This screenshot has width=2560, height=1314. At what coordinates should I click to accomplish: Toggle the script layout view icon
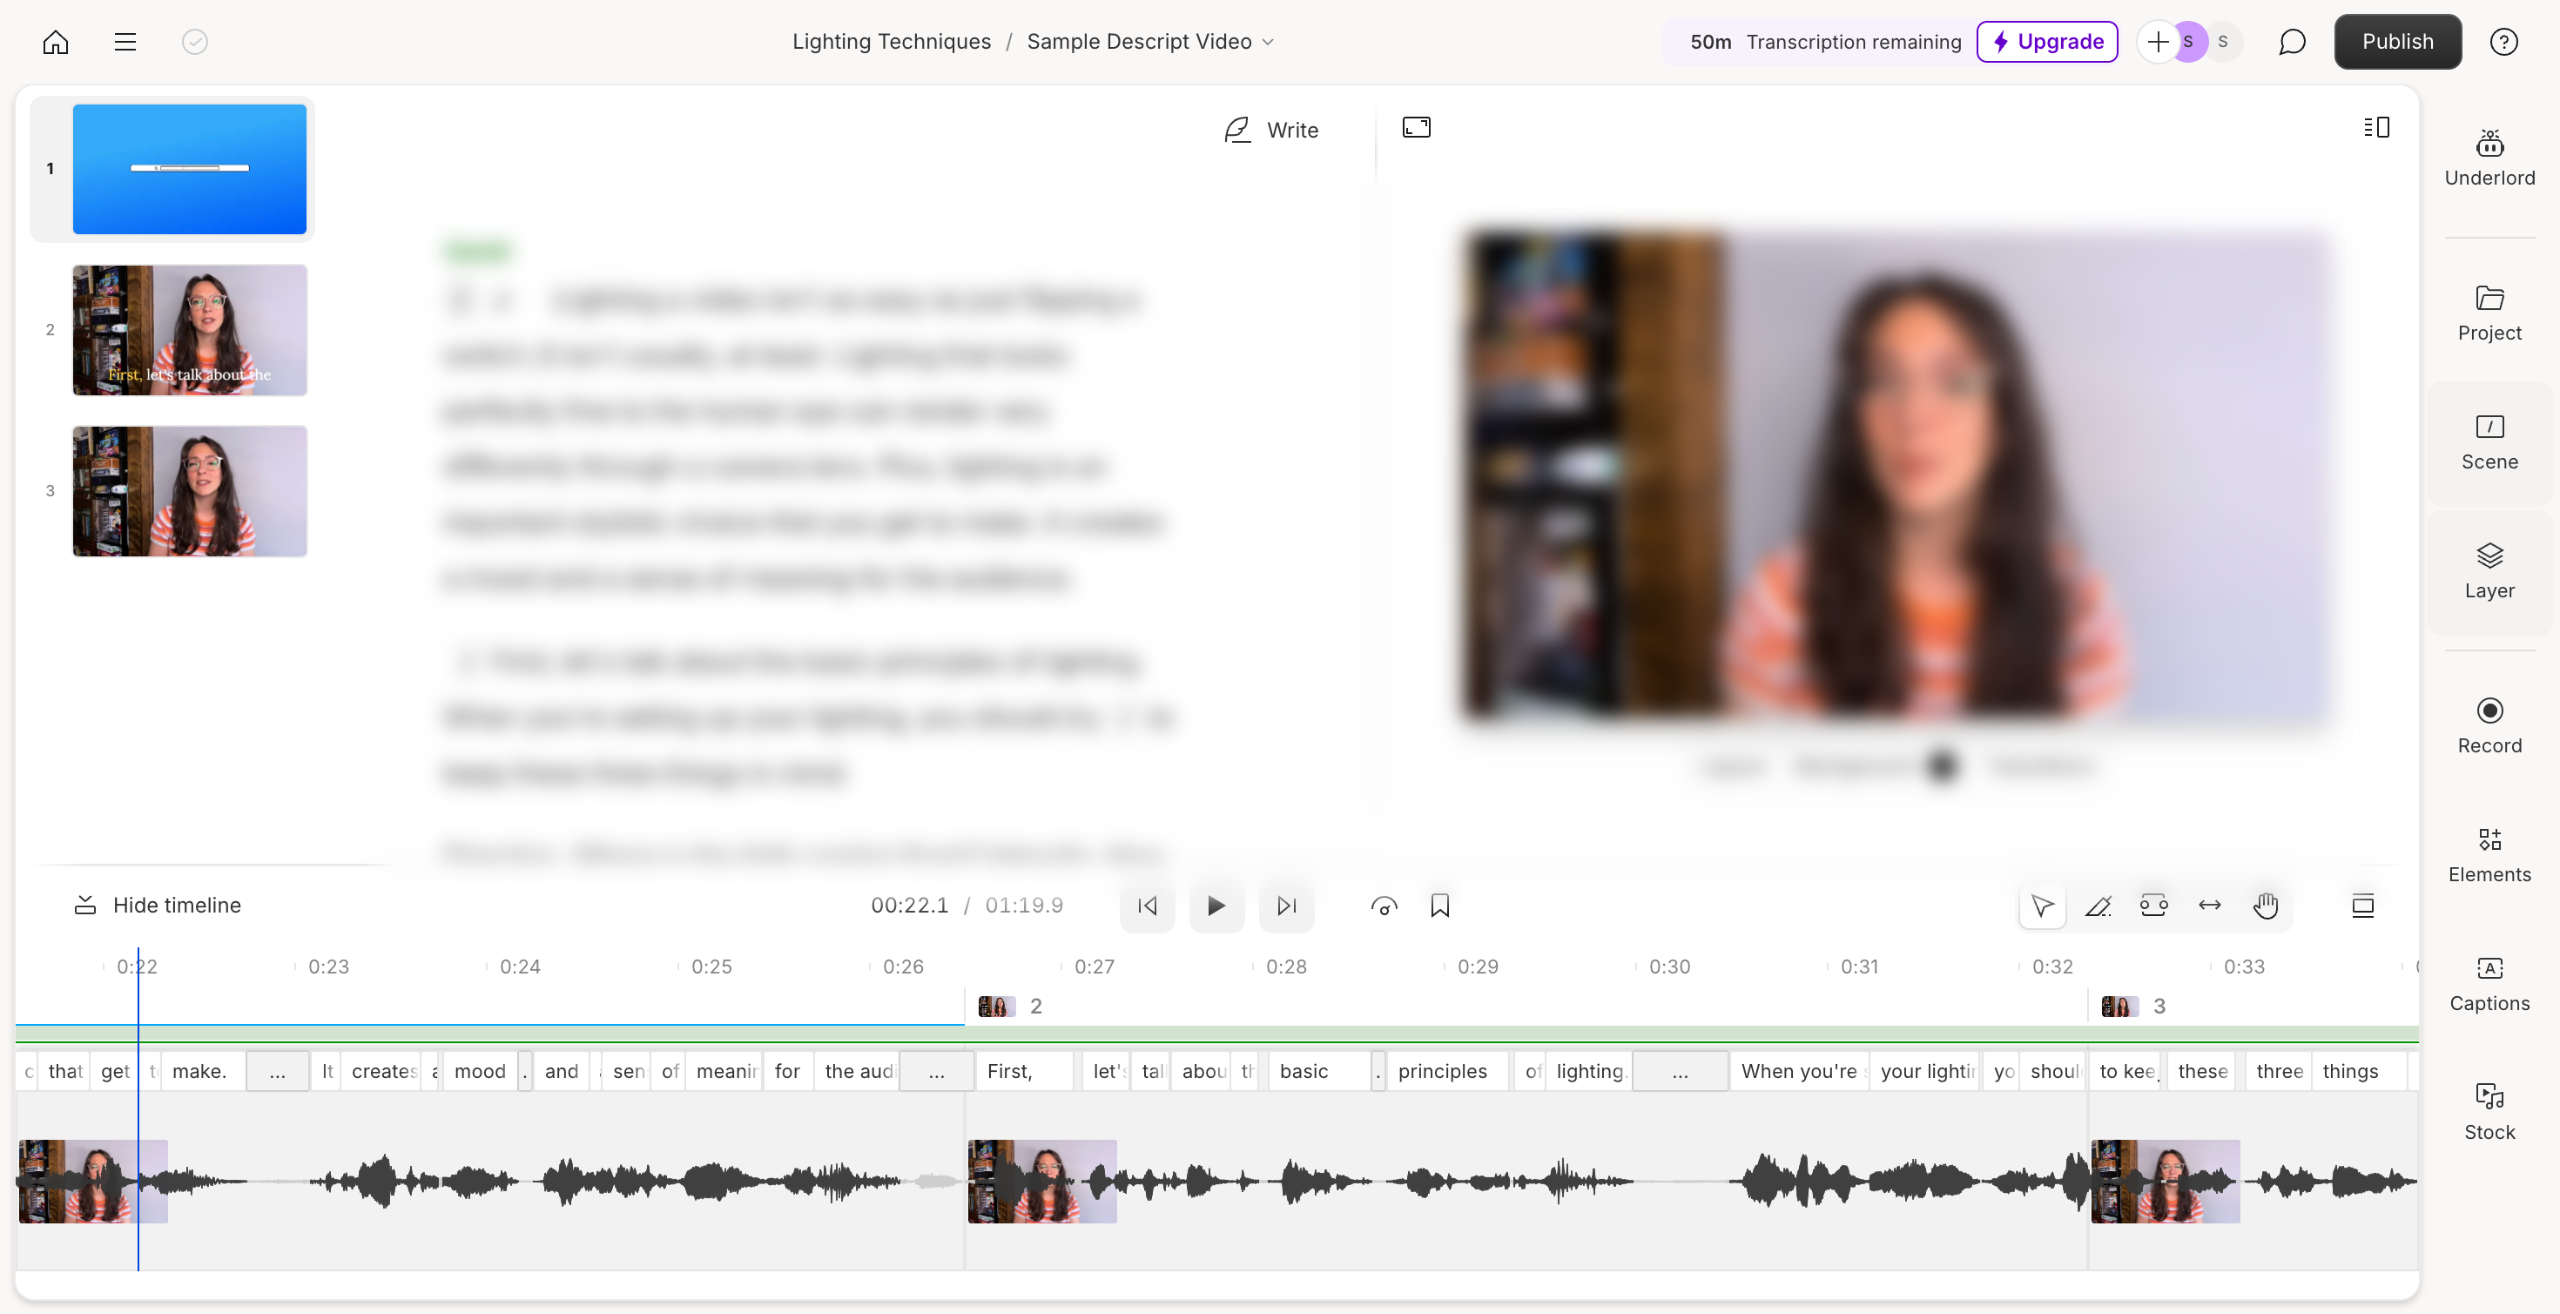2377,128
